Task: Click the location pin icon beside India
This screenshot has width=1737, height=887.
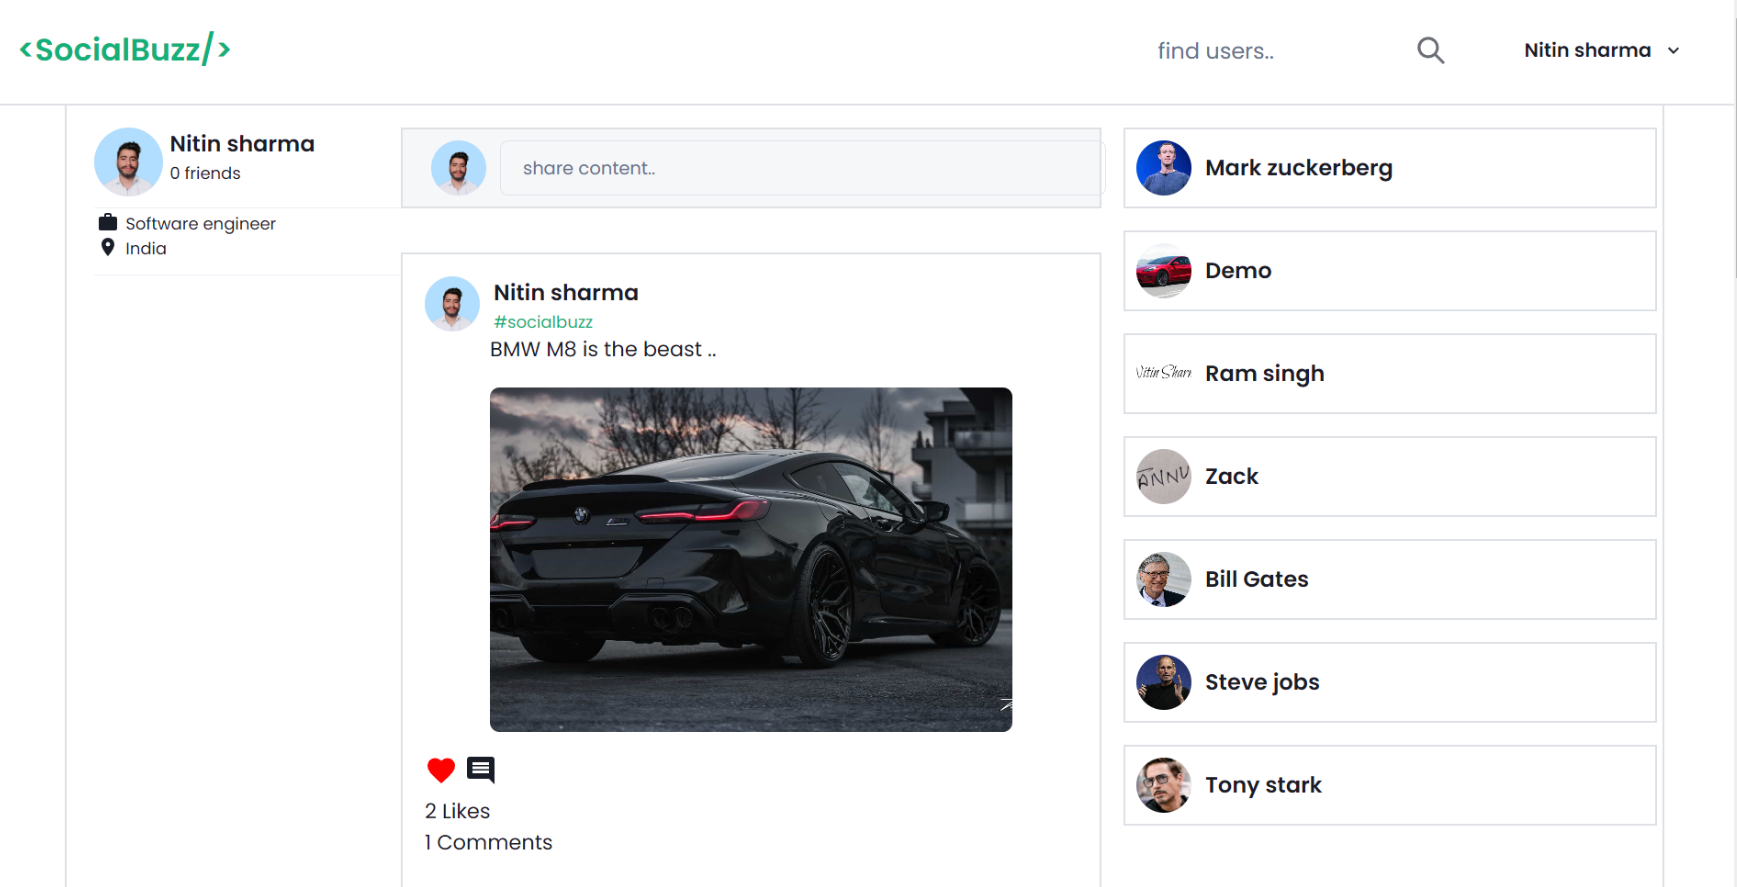Action: pos(108,247)
